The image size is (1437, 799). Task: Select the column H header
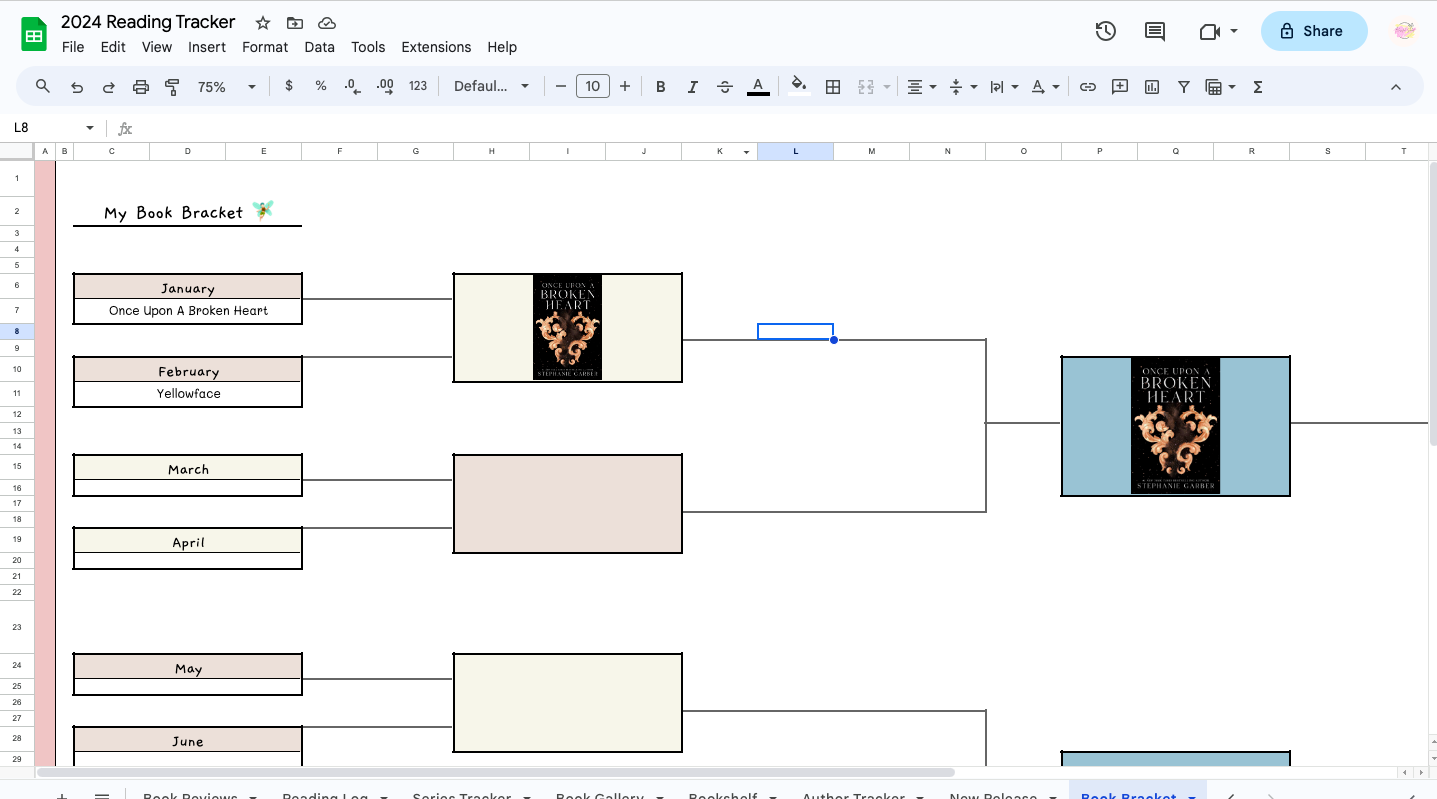coord(492,151)
